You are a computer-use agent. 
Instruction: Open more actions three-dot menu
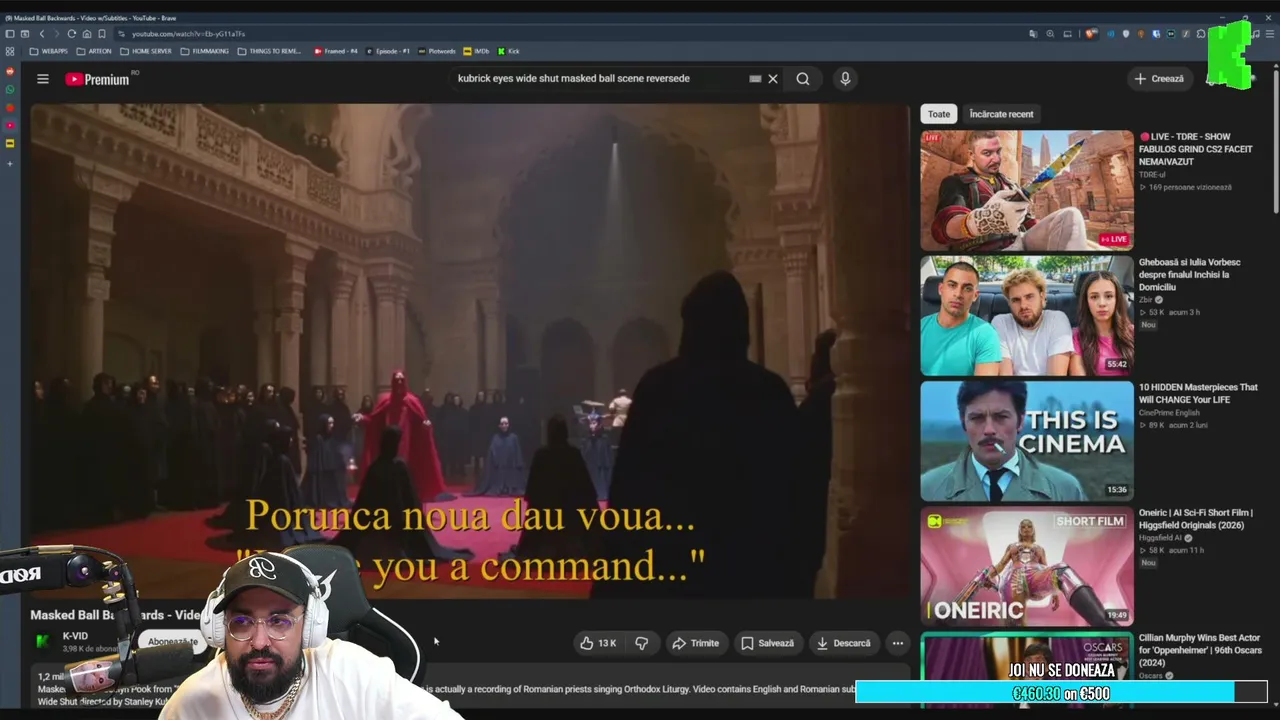point(898,643)
